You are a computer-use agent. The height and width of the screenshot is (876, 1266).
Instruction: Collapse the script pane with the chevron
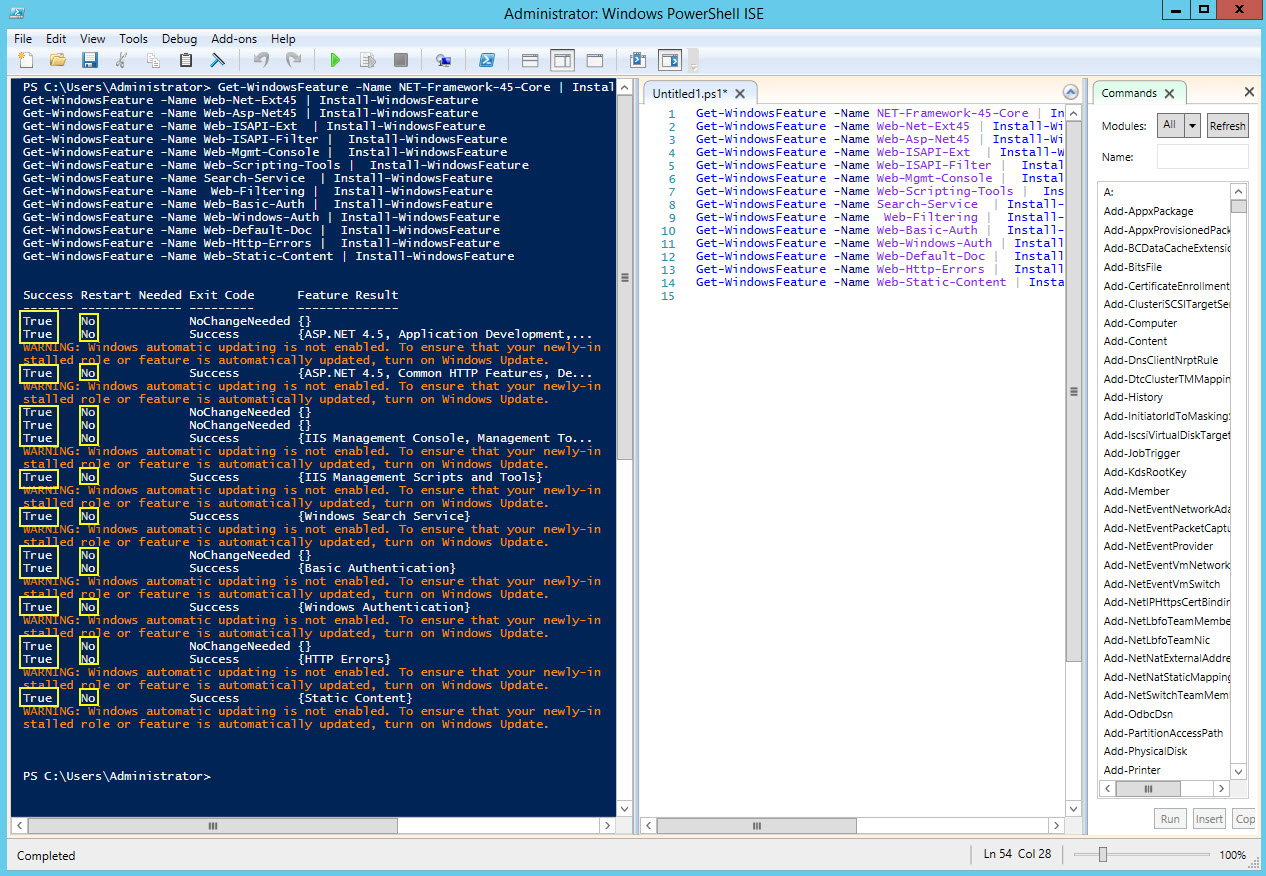pyautogui.click(x=1069, y=91)
